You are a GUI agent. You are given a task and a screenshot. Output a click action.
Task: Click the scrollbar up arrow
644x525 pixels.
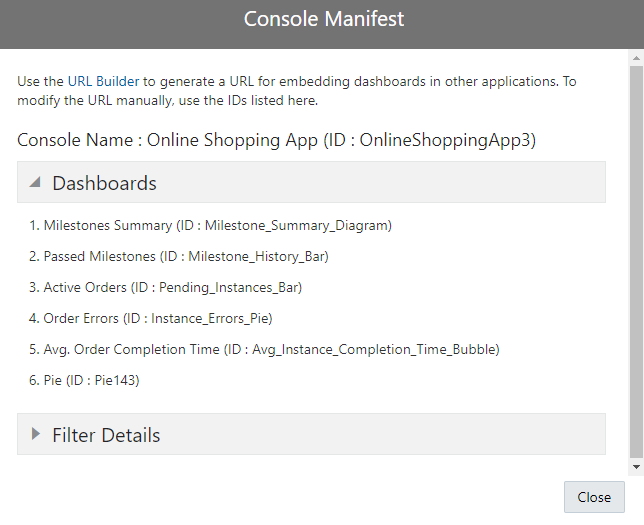(x=636, y=59)
